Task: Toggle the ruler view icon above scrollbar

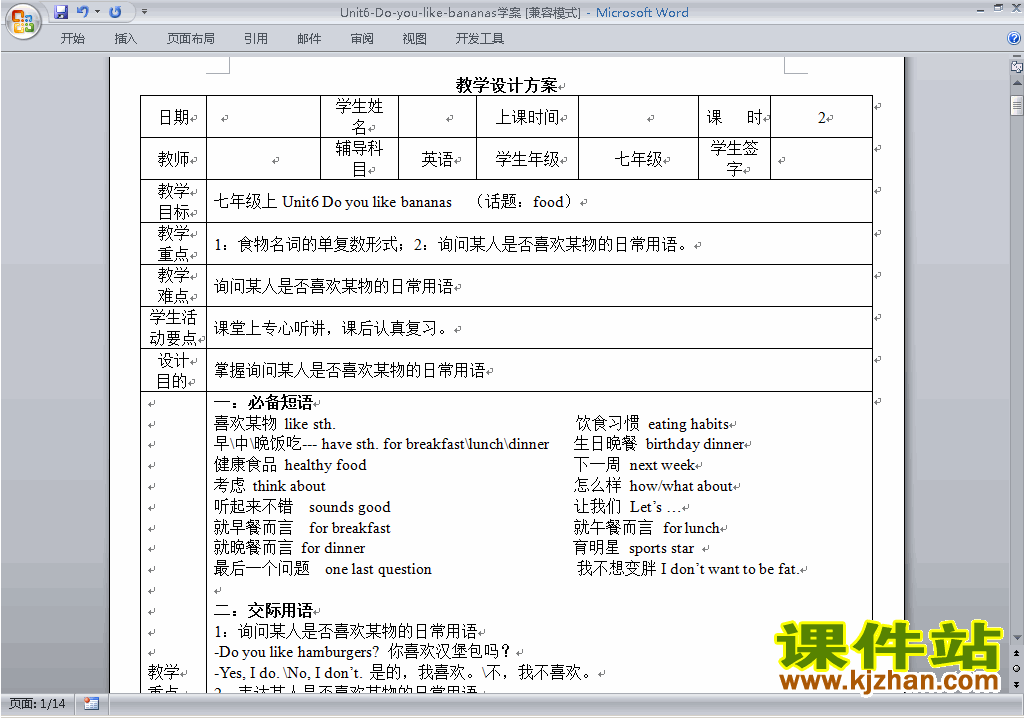Action: pos(1017,67)
